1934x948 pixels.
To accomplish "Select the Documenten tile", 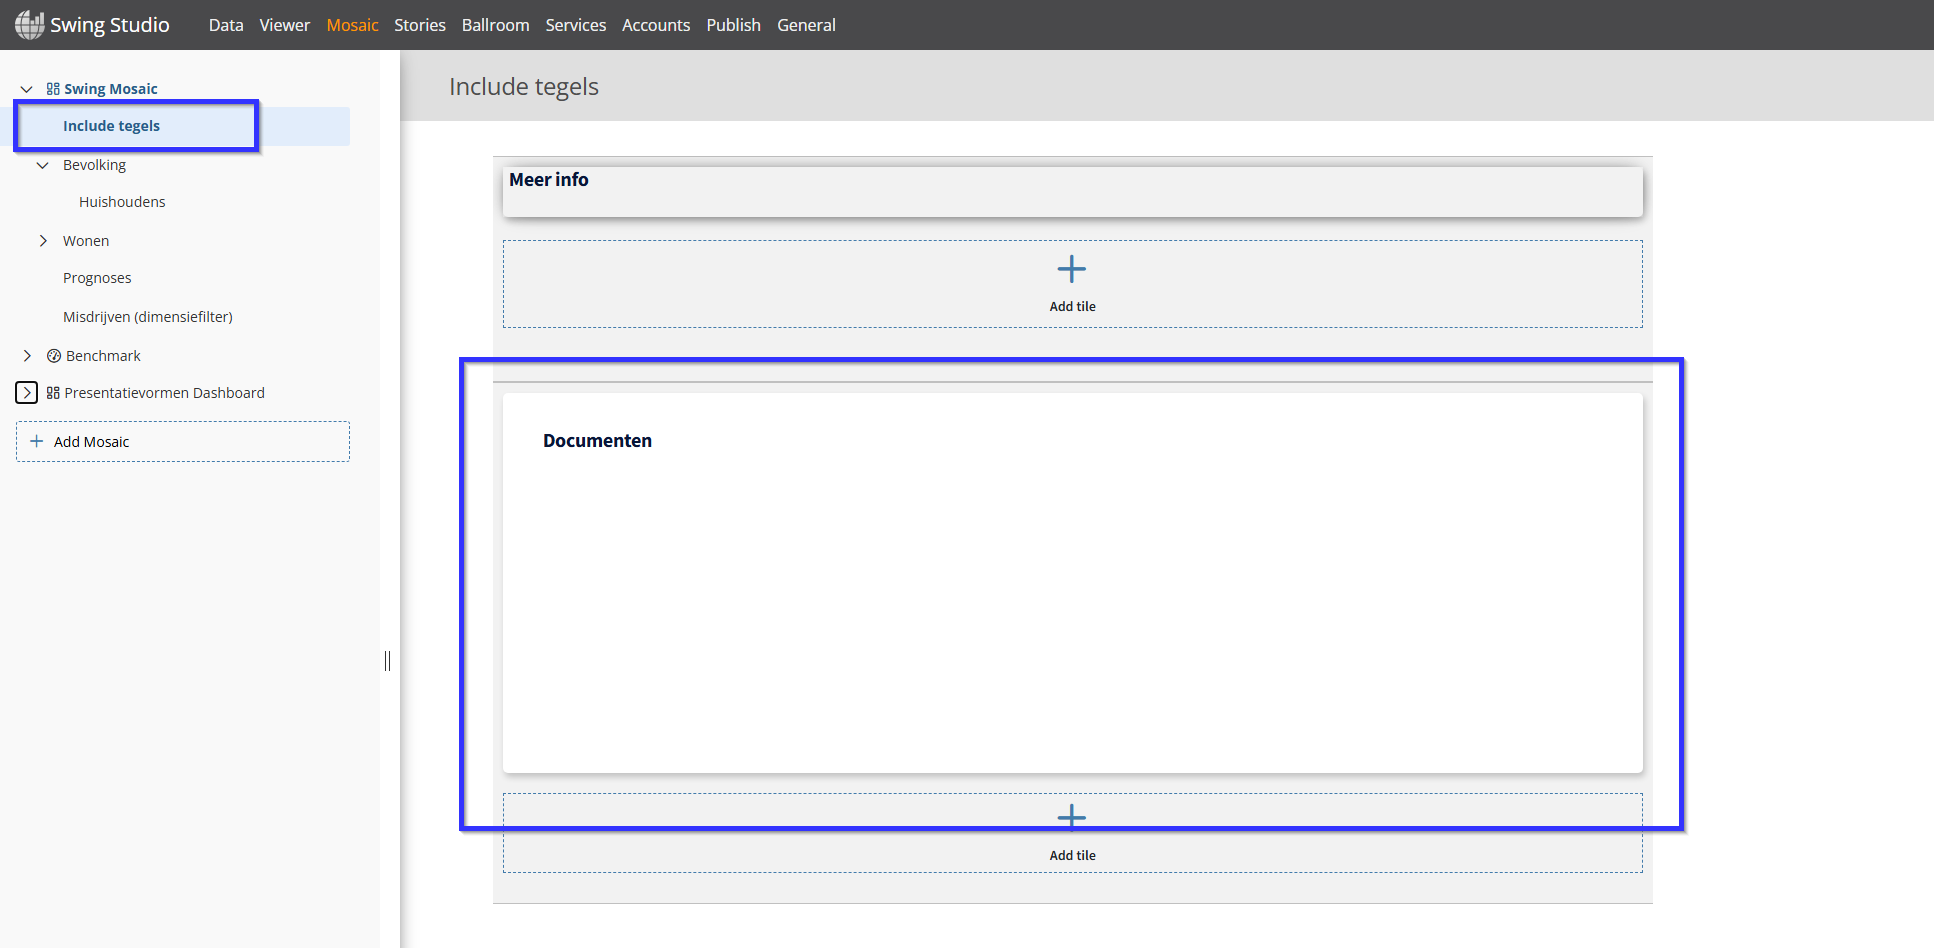I will coord(1072,583).
